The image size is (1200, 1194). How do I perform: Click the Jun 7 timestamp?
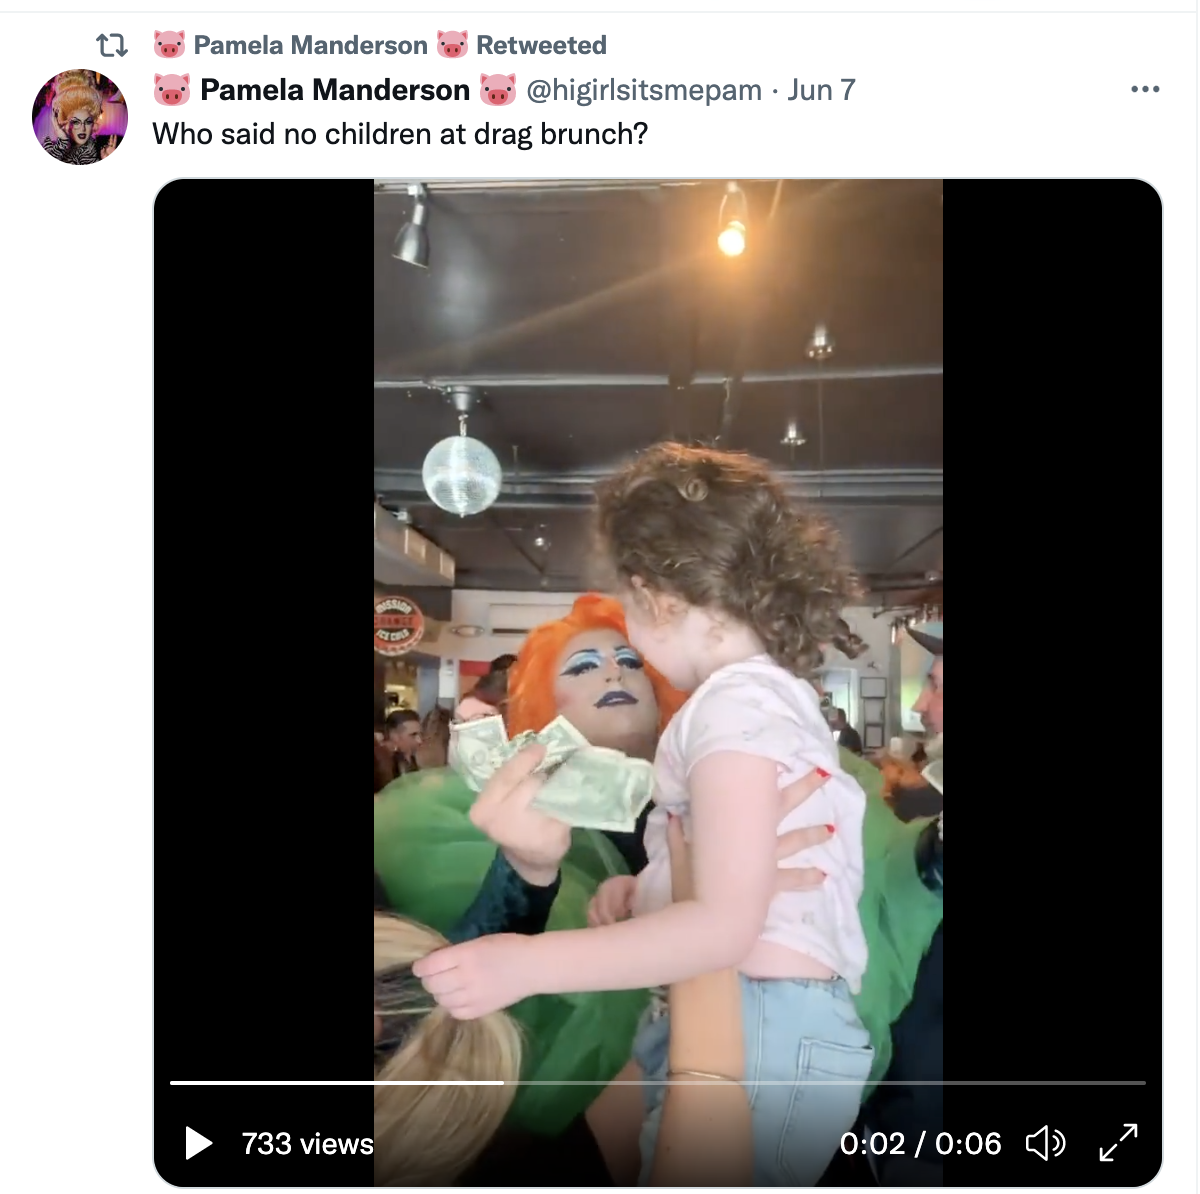(x=821, y=90)
